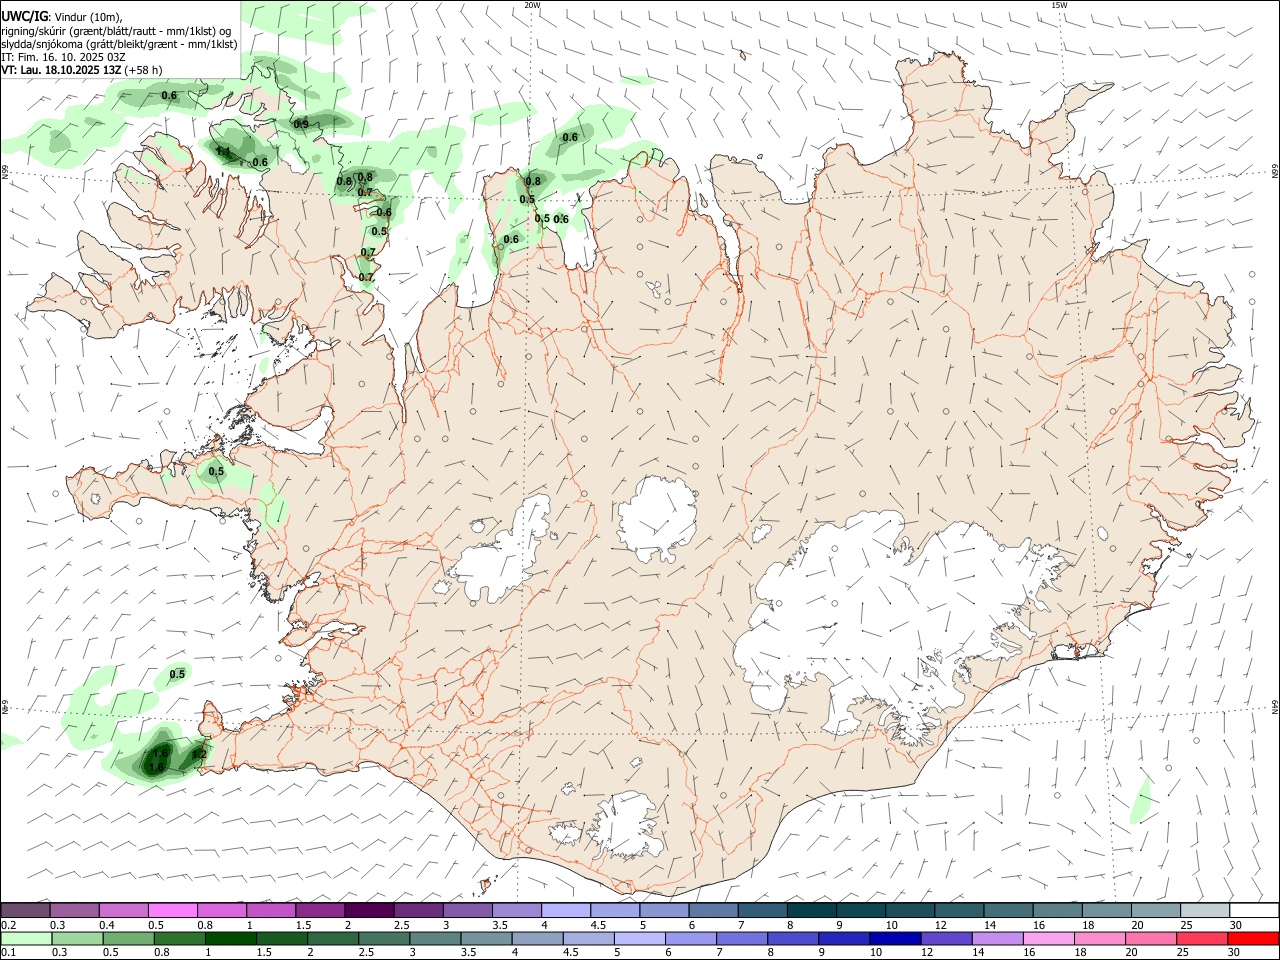The width and height of the screenshot is (1280, 960).
Task: Click the 'slydda/snjókoma' legend description line
Action: tap(119, 44)
